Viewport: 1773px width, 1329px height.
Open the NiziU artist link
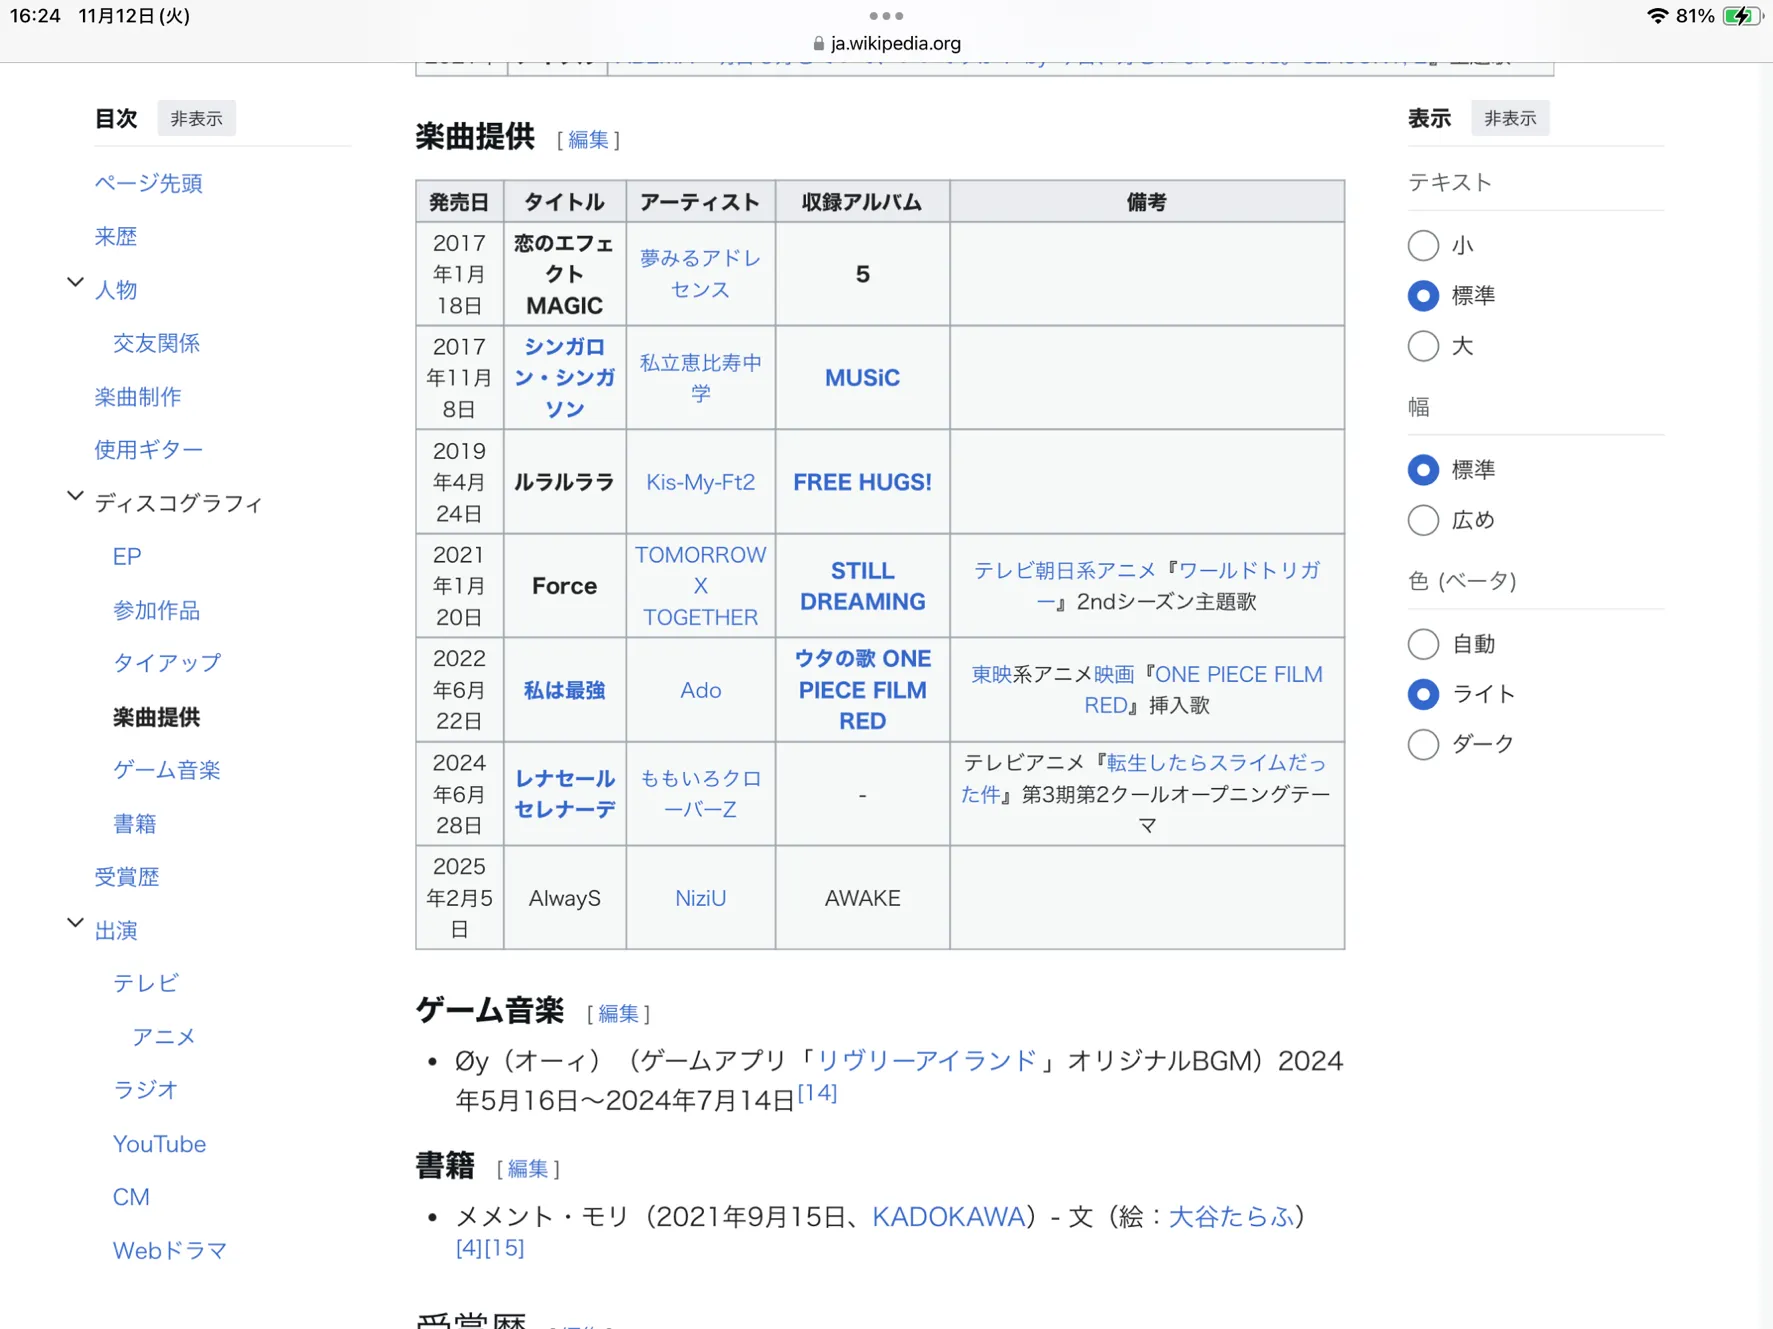point(700,898)
